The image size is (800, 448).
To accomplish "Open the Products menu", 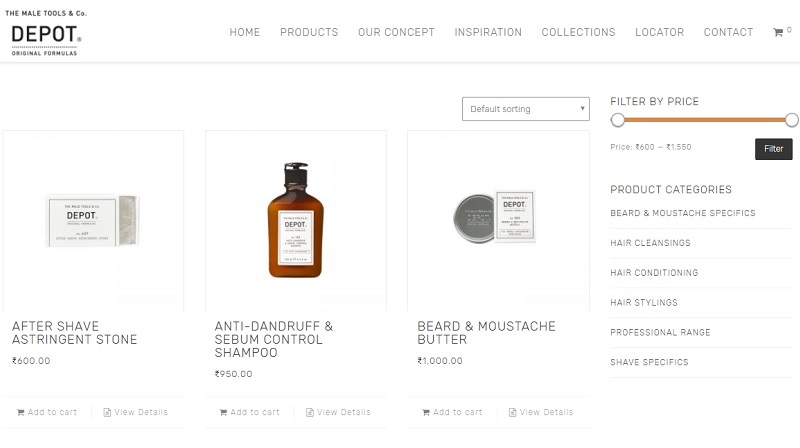I will pyautogui.click(x=309, y=32).
